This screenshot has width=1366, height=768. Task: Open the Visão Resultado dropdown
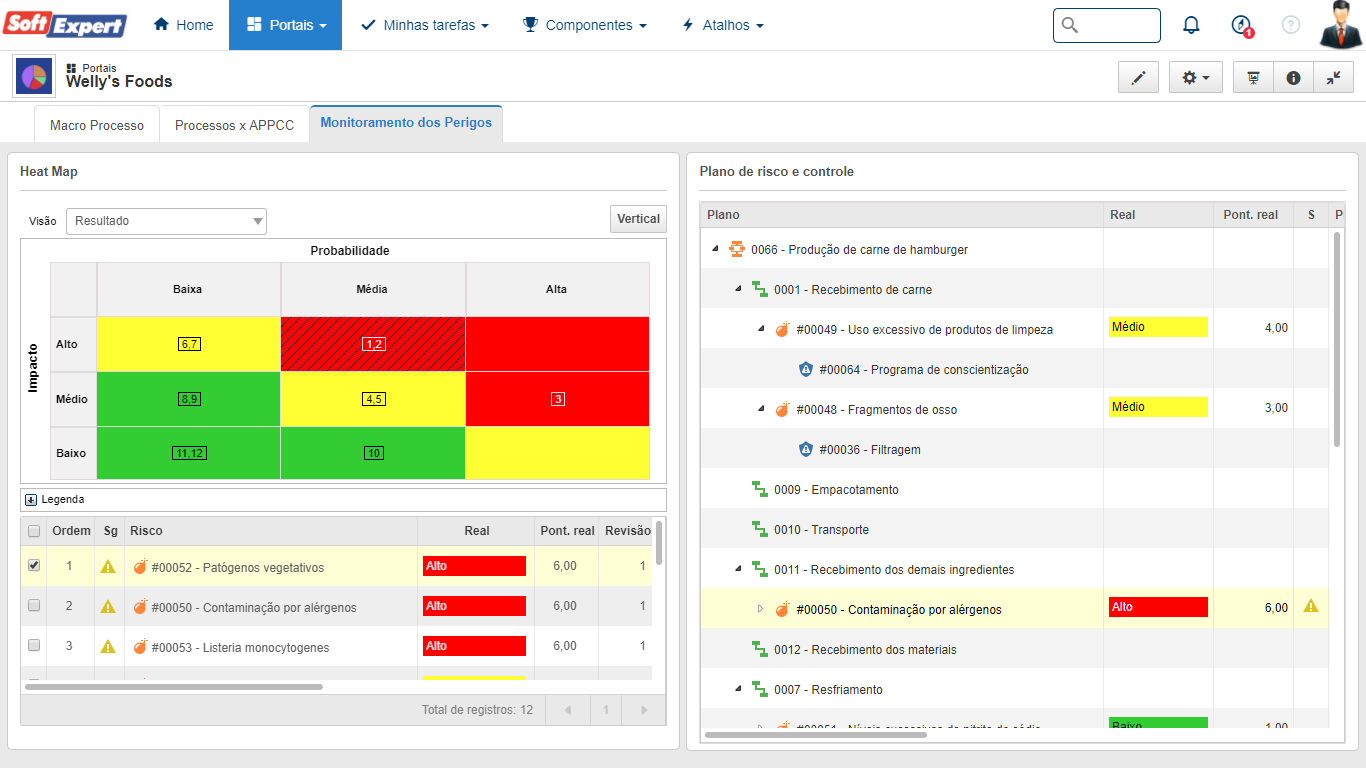166,221
